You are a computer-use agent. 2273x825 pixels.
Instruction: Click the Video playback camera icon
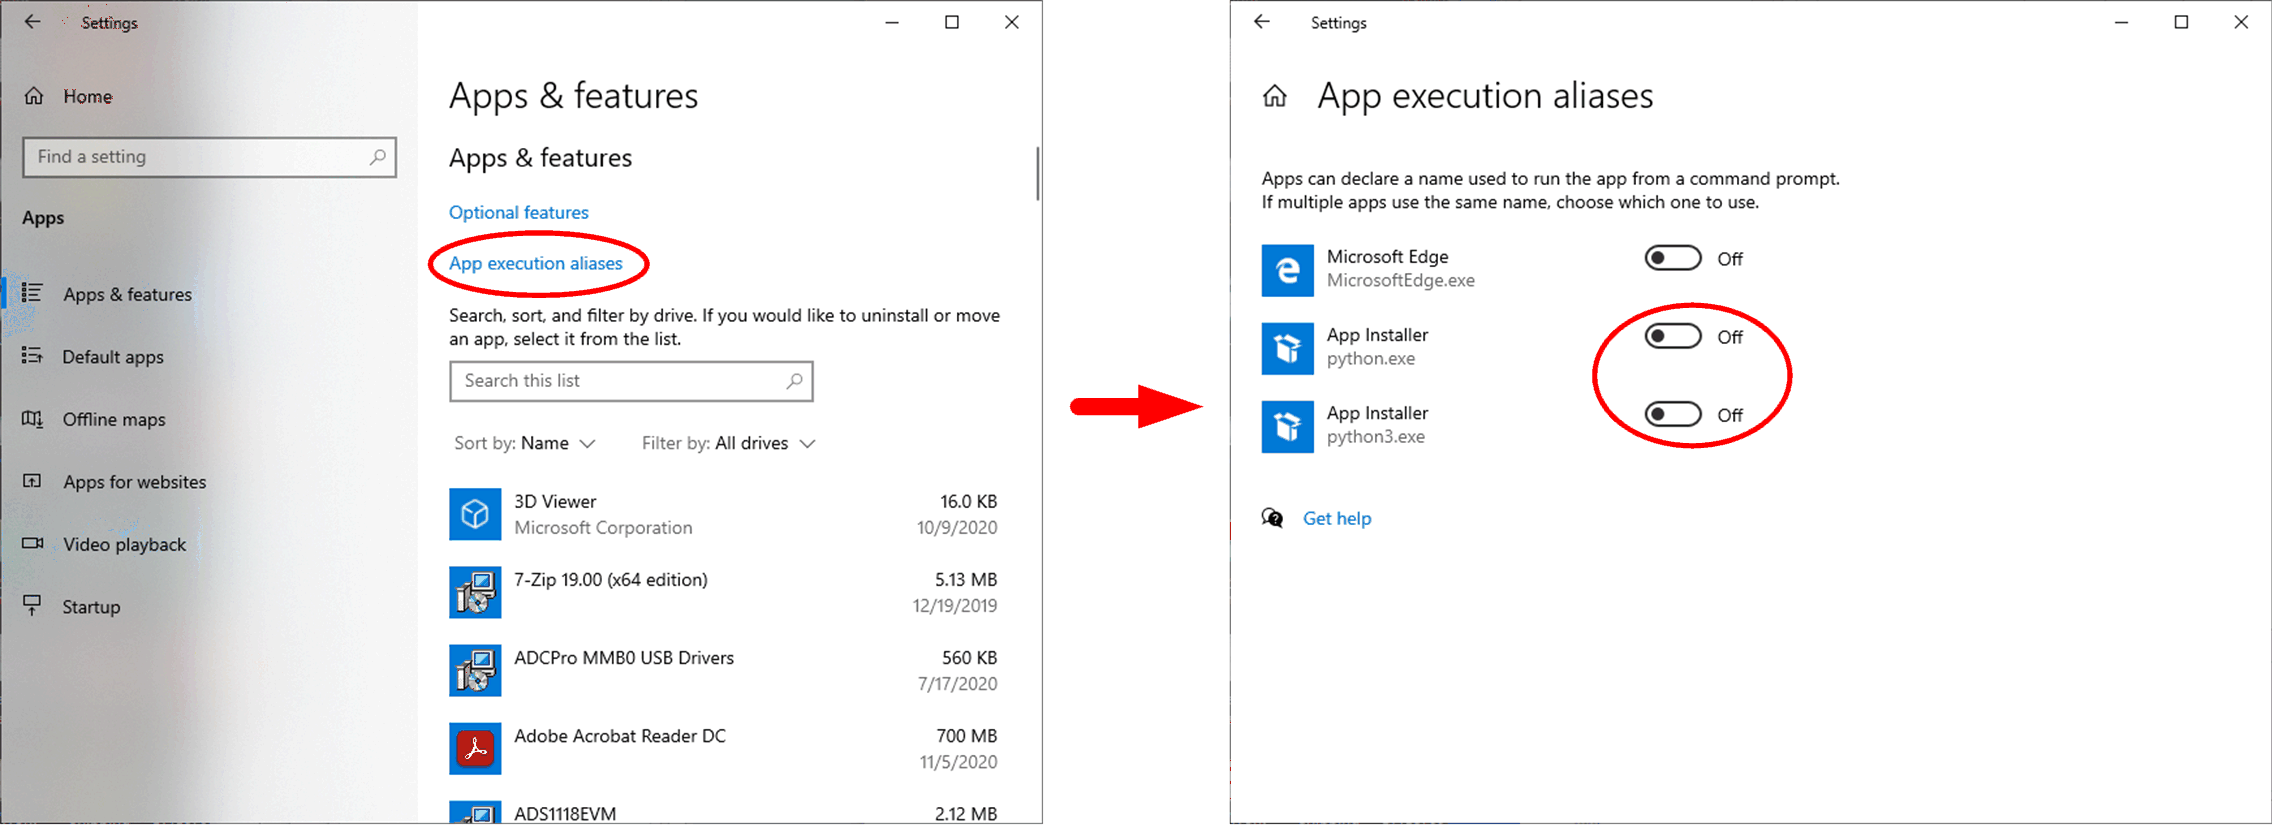(33, 543)
